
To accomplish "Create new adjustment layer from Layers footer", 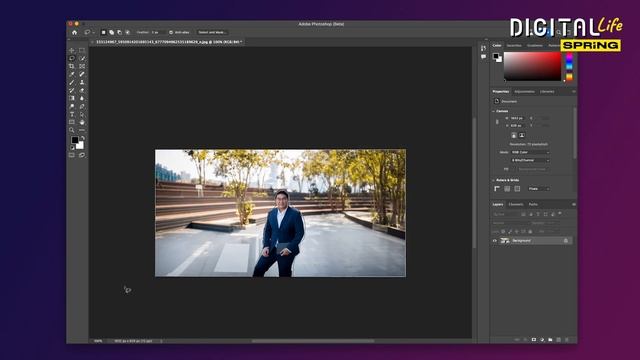I will (x=542, y=340).
